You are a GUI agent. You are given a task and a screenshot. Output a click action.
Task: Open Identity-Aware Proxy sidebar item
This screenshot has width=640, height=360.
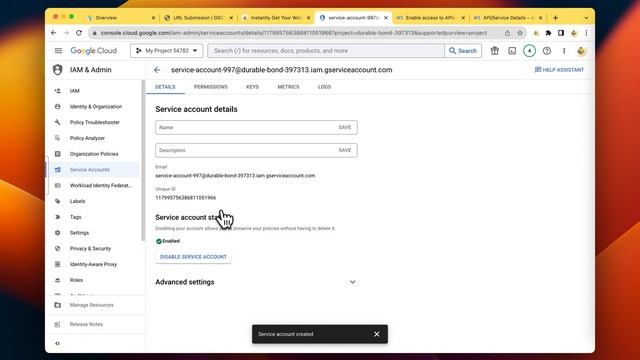point(94,264)
